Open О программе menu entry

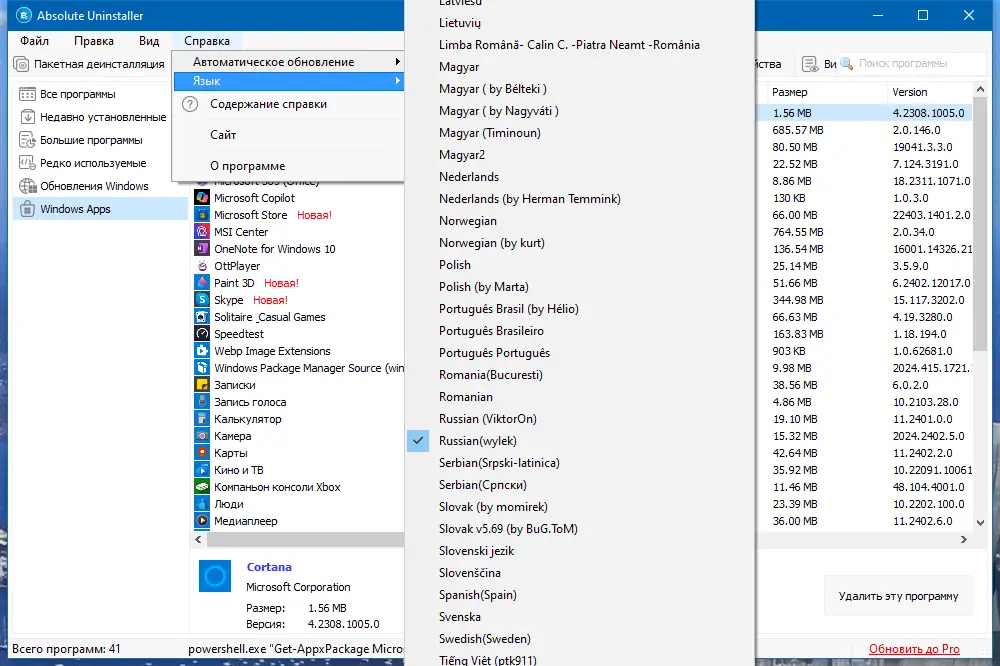[247, 166]
